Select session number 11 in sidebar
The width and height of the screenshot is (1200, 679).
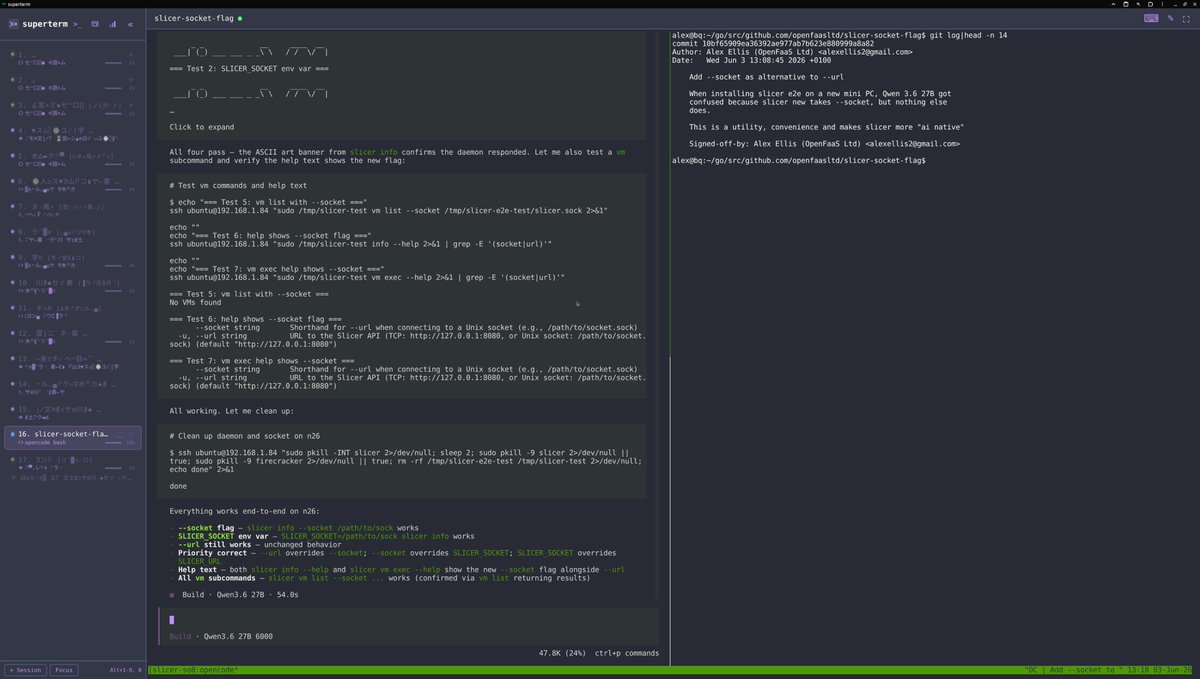[73, 311]
